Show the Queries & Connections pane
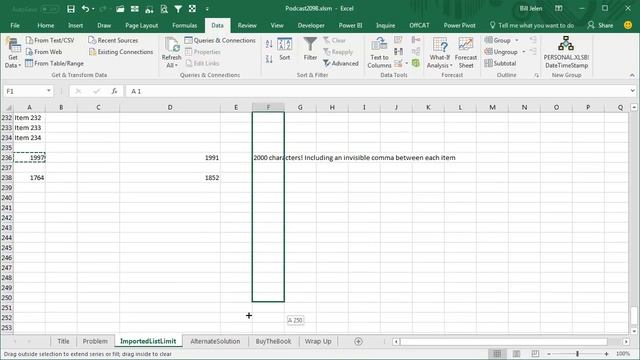The width and height of the screenshot is (640, 360). (x=220, y=40)
